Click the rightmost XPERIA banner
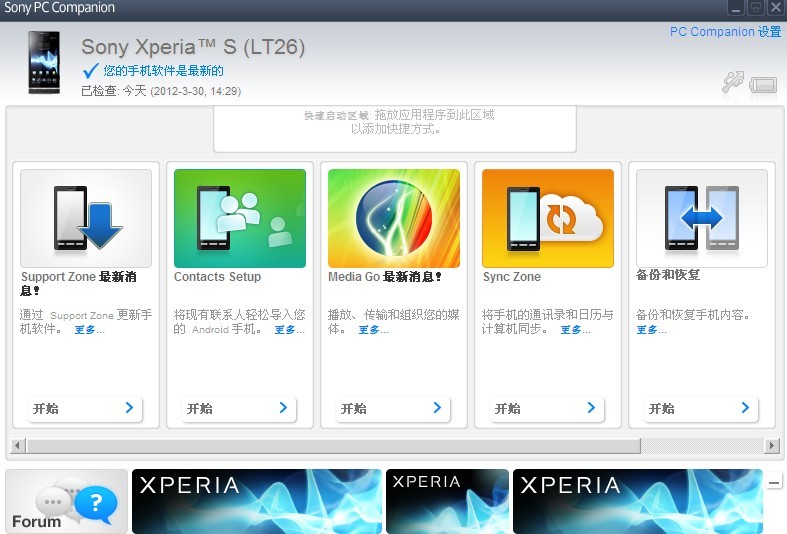The width and height of the screenshot is (787, 534). pyautogui.click(x=637, y=501)
